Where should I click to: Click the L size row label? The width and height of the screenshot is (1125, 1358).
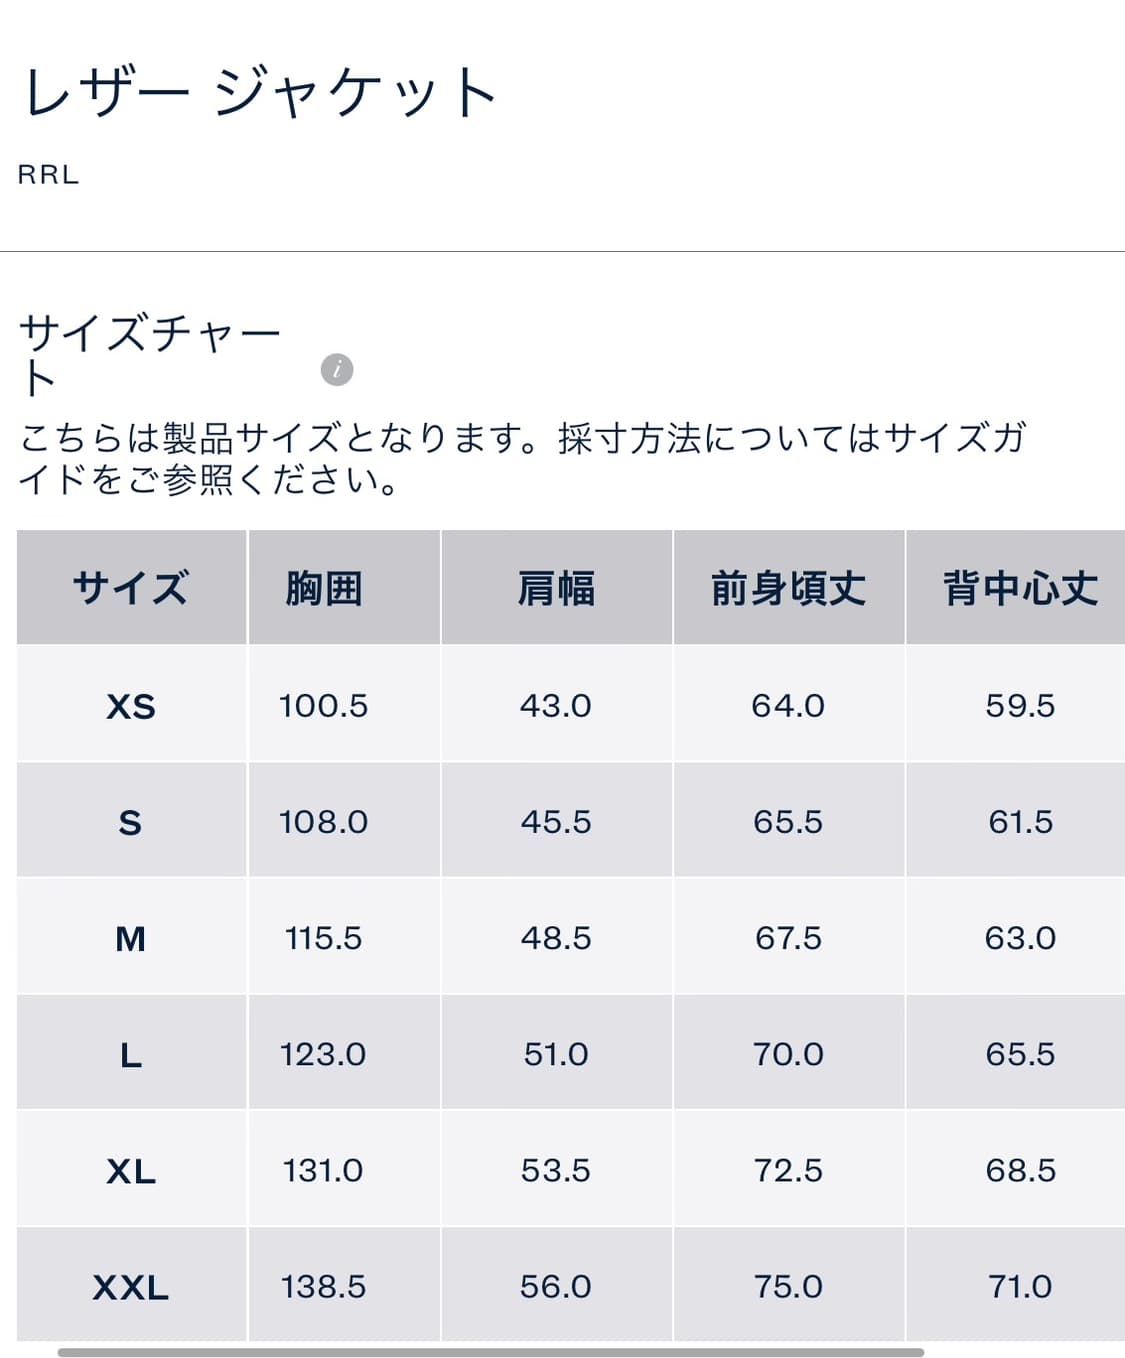click(130, 1053)
